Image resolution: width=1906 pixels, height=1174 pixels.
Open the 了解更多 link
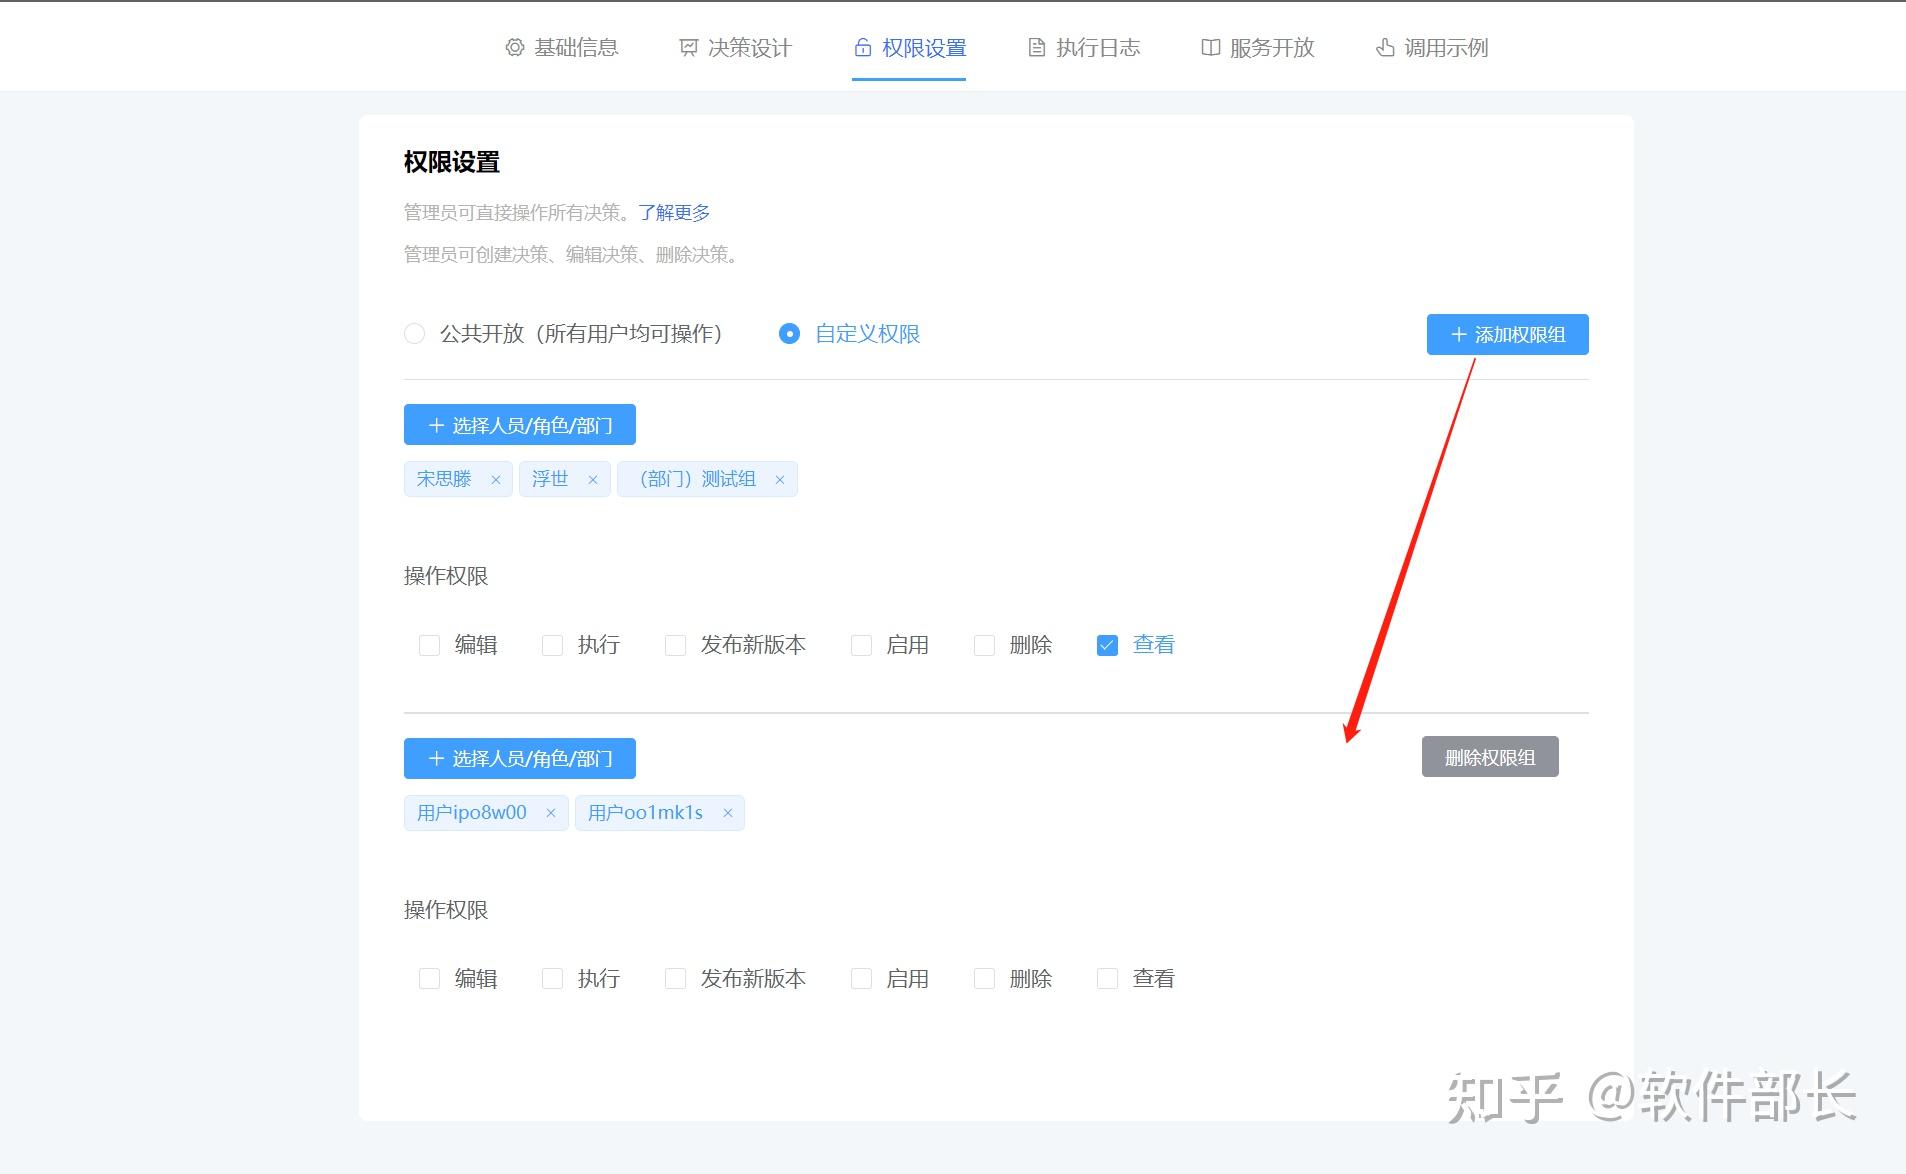click(671, 211)
